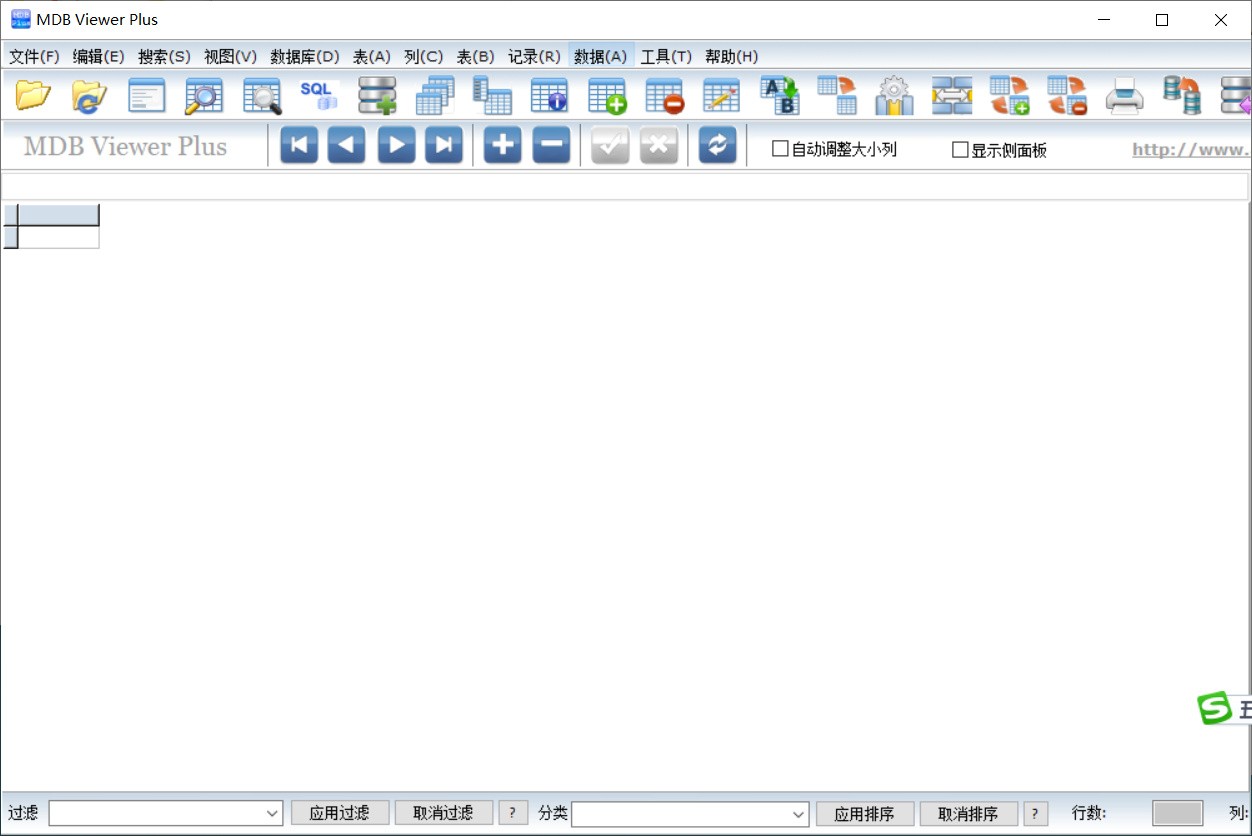Delete record with the minus button
1252x836 pixels.
(x=551, y=145)
